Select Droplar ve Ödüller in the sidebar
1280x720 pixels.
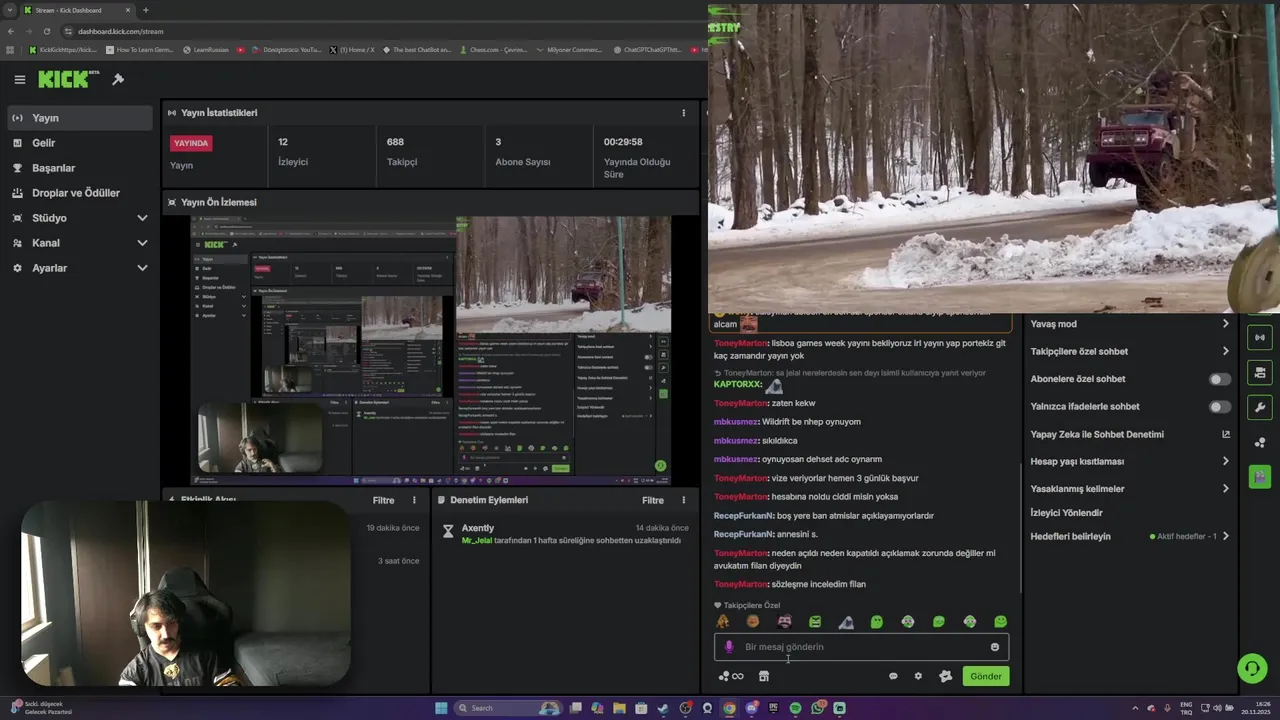pos(78,193)
